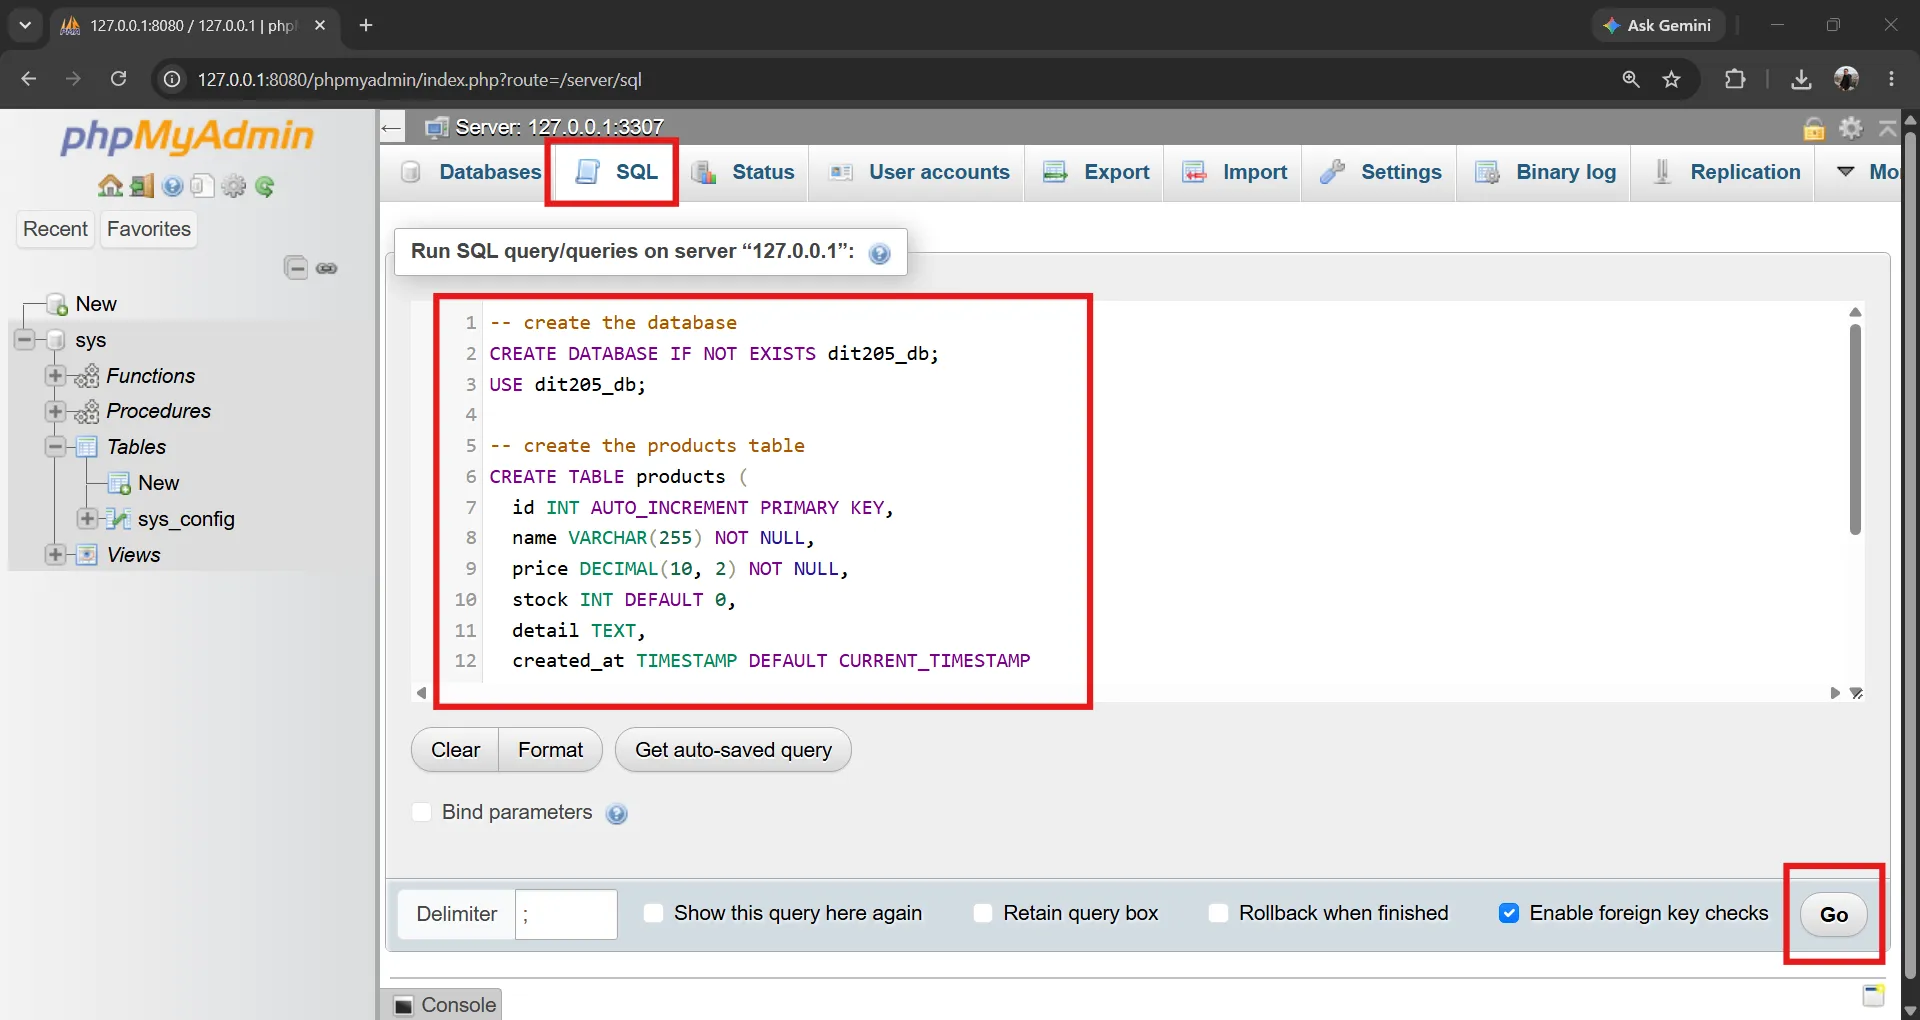This screenshot has width=1920, height=1020.
Task: Click the log out icon in sidebar
Action: coord(142,186)
